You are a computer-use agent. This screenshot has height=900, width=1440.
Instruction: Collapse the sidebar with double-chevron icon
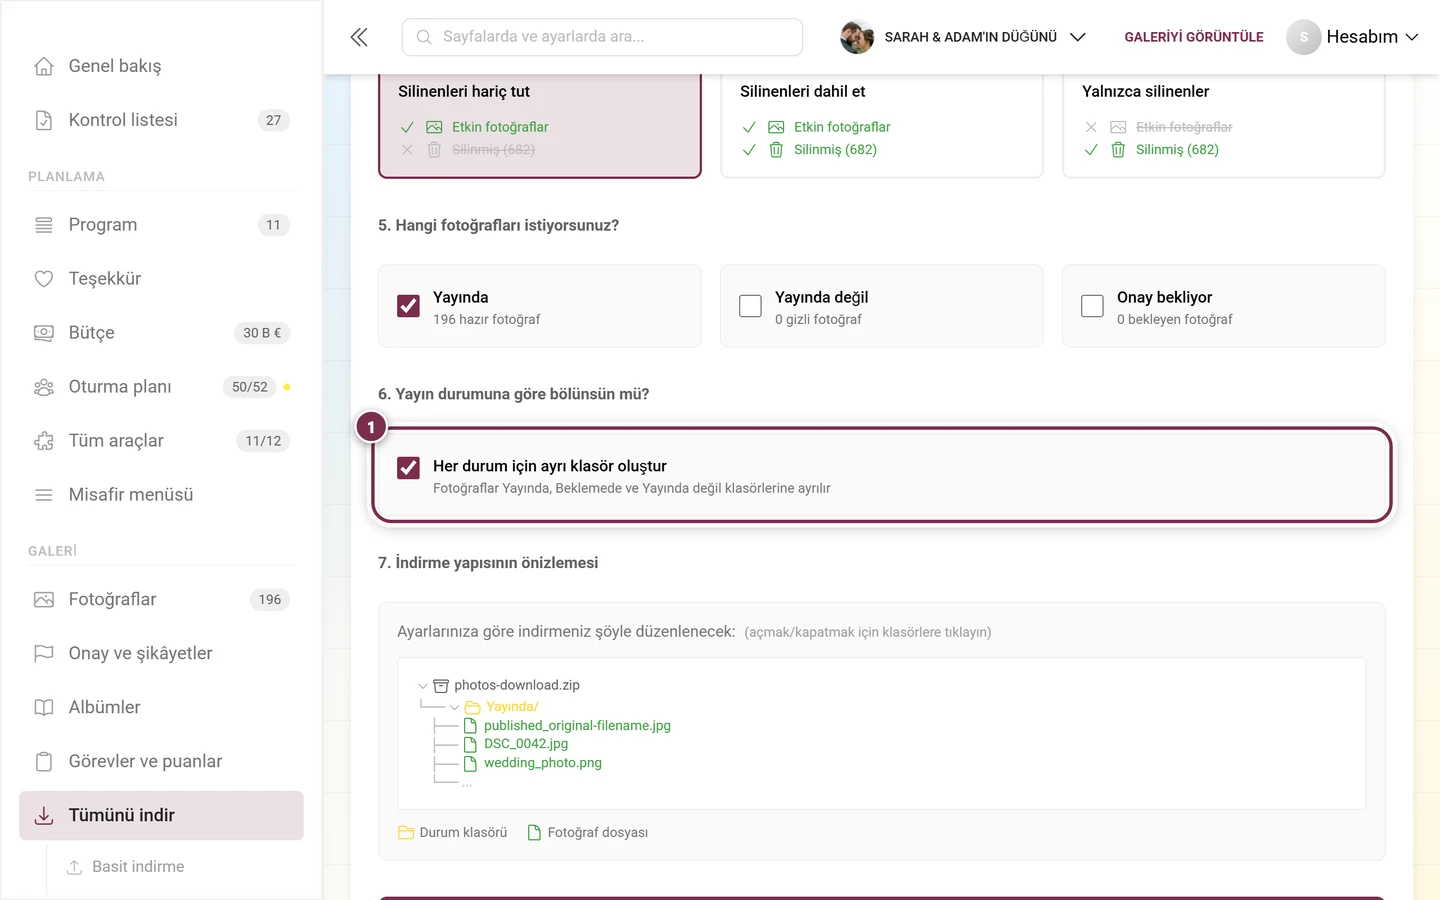[359, 37]
